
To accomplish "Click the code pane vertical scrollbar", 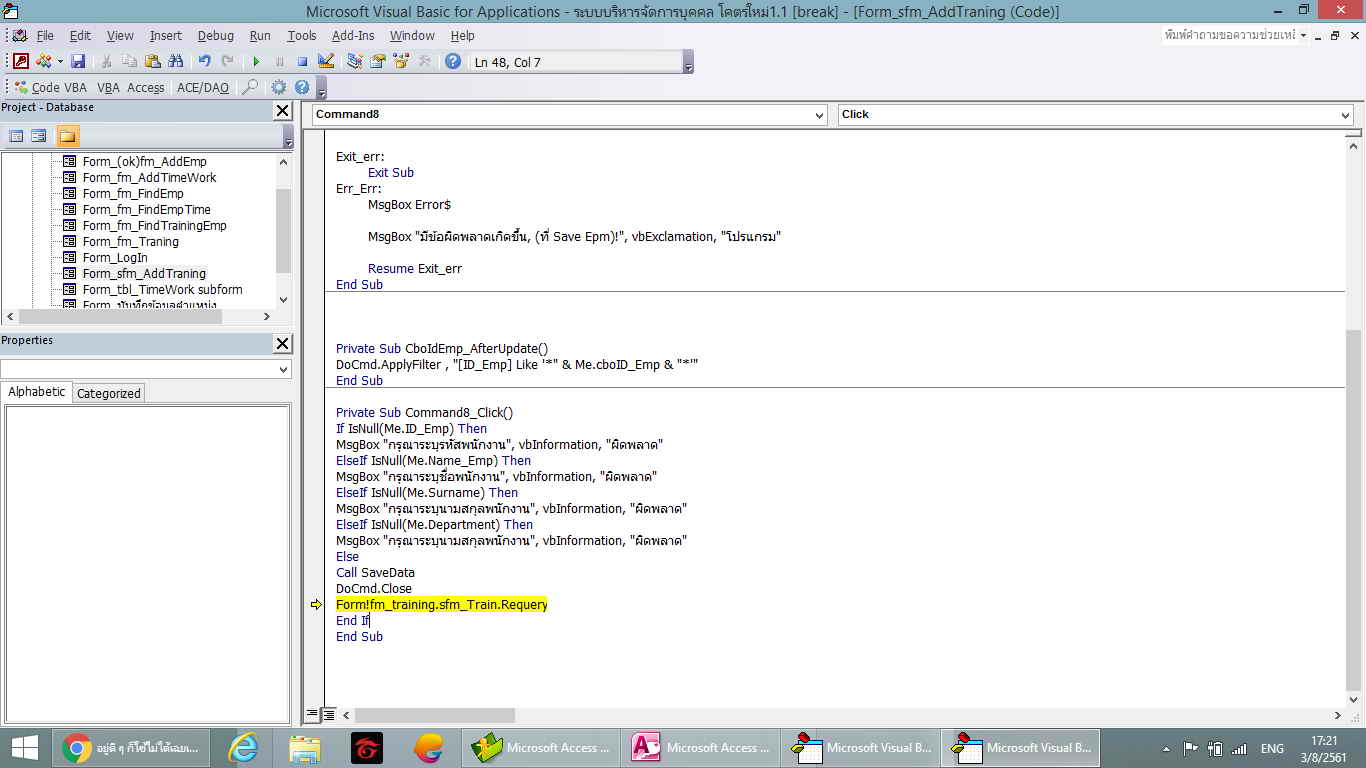I will click(x=1354, y=509).
